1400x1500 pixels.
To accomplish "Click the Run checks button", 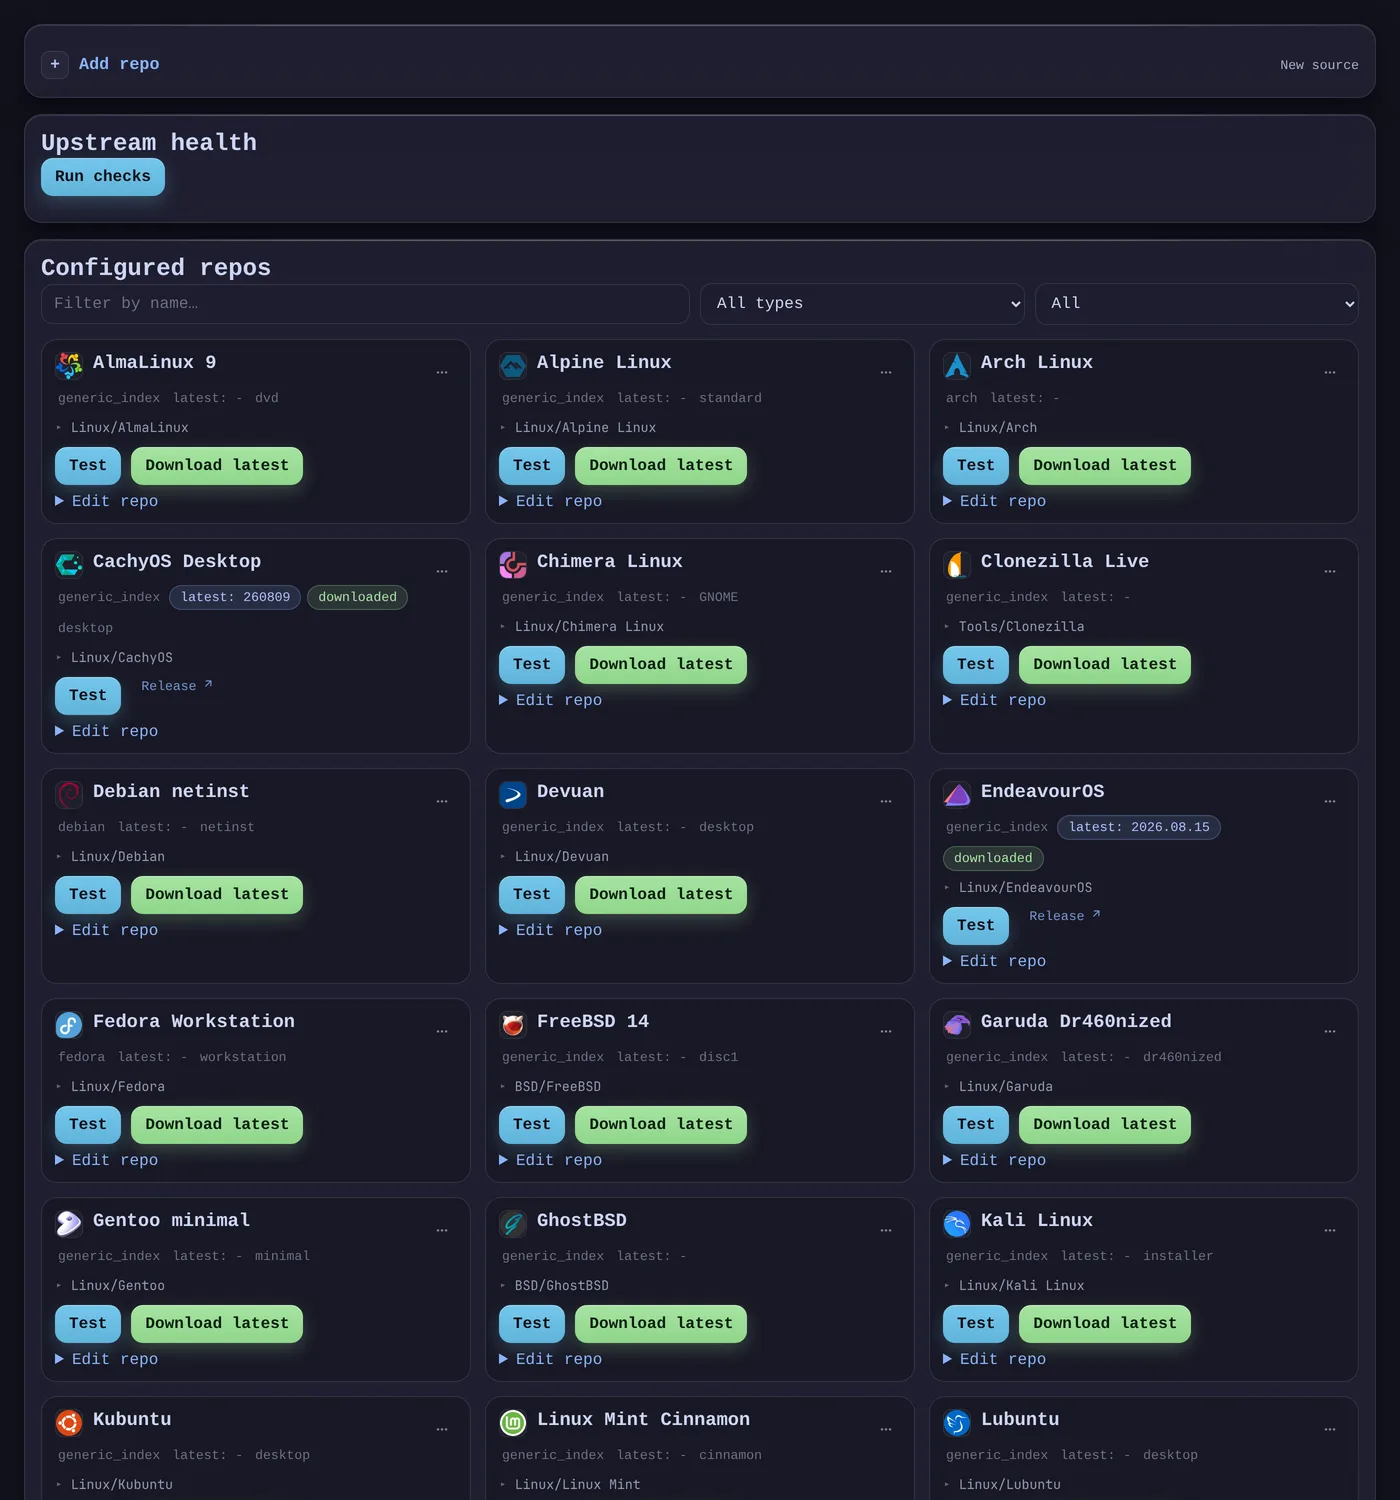I will (x=103, y=177).
